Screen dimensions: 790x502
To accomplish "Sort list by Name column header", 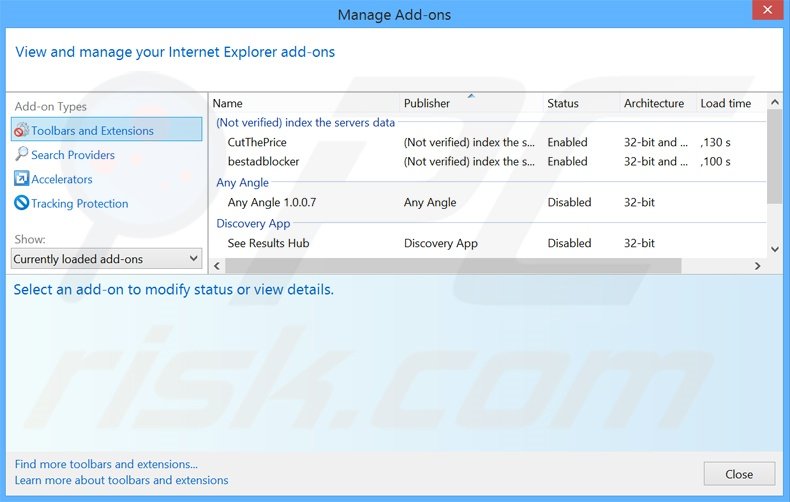I will pos(305,103).
